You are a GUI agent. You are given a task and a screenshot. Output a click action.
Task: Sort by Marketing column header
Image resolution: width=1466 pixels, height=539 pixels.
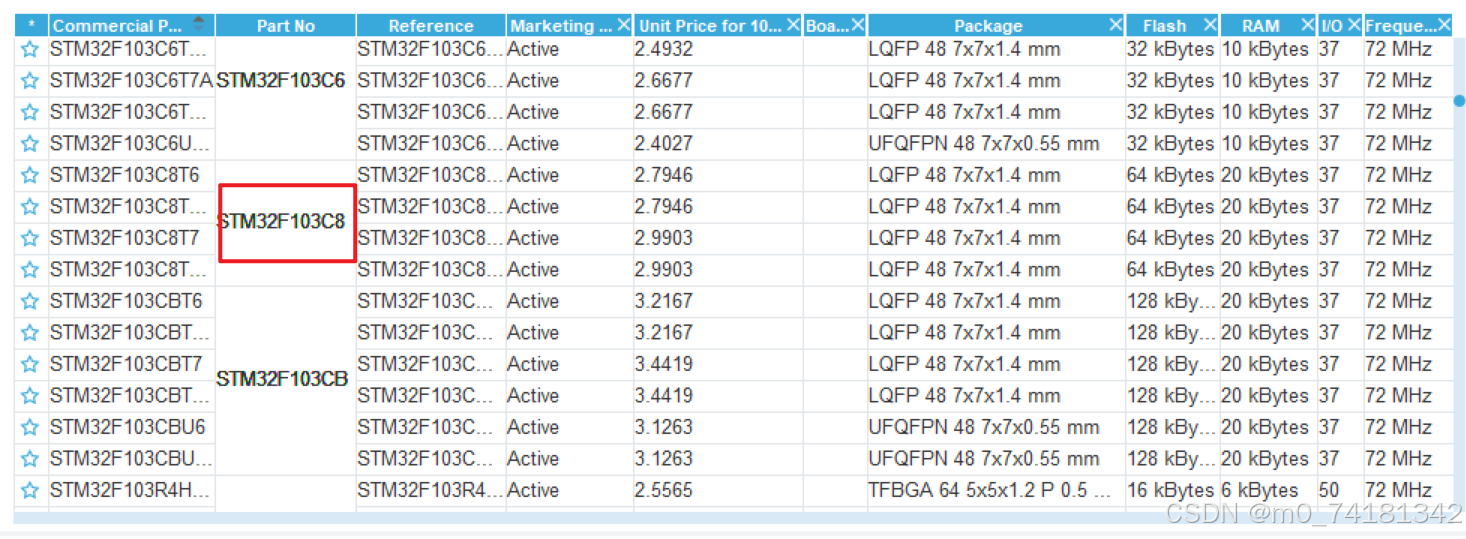pos(560,26)
